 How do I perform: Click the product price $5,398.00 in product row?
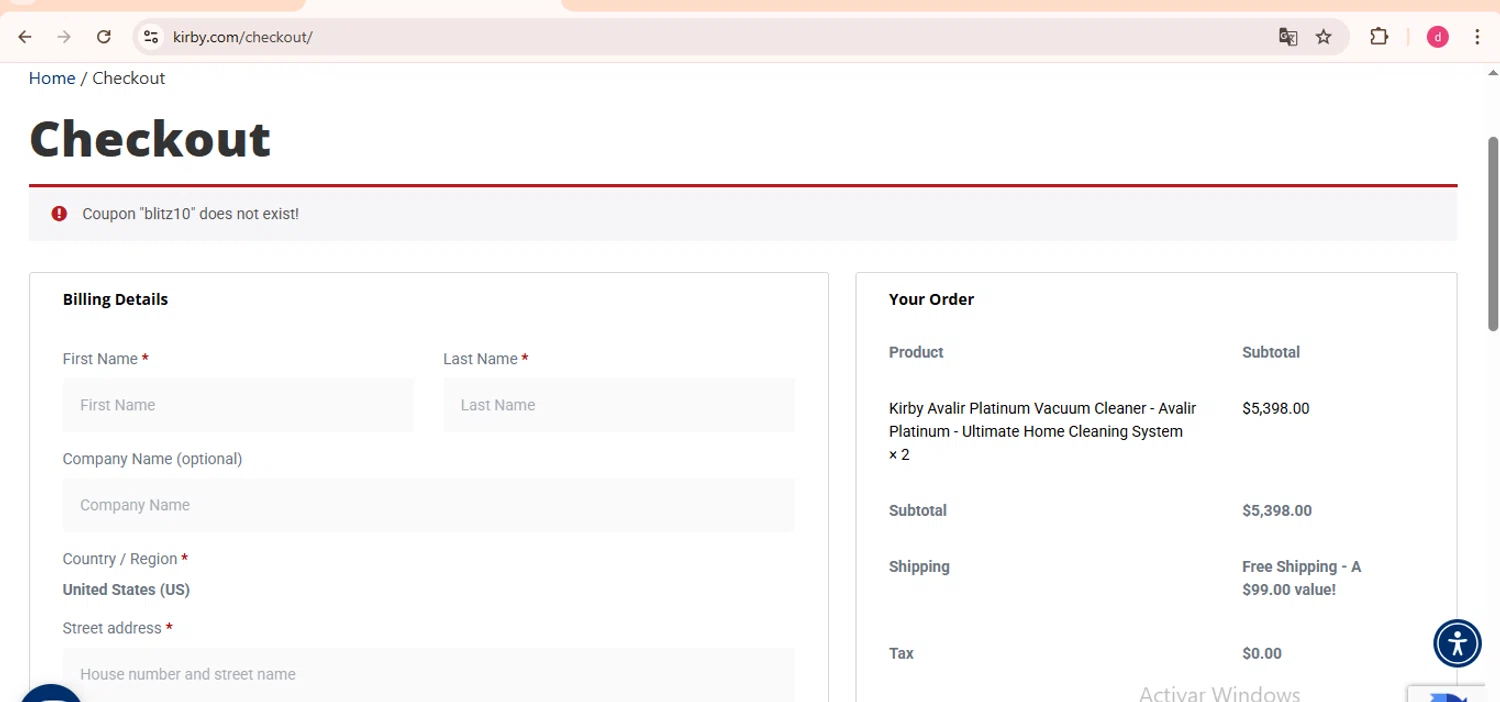pyautogui.click(x=1275, y=408)
